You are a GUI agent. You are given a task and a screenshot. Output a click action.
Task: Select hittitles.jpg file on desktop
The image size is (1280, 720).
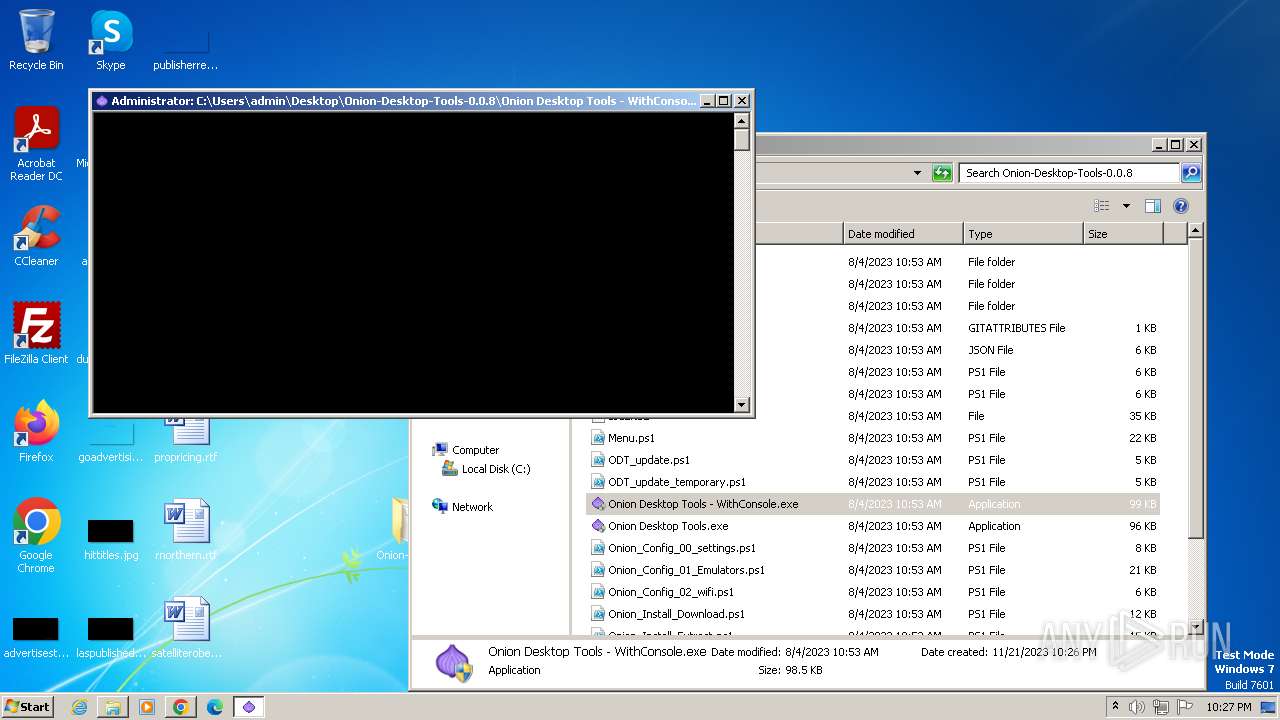pyautogui.click(x=111, y=538)
